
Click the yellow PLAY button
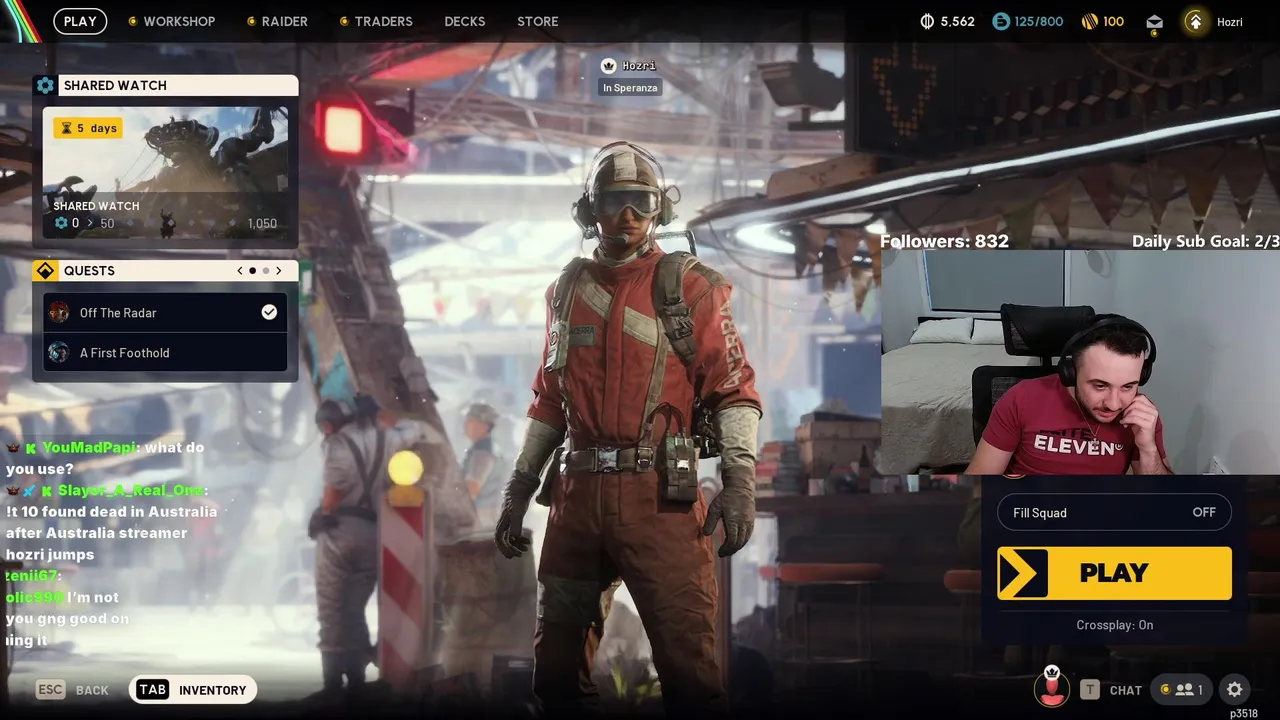click(x=1114, y=573)
